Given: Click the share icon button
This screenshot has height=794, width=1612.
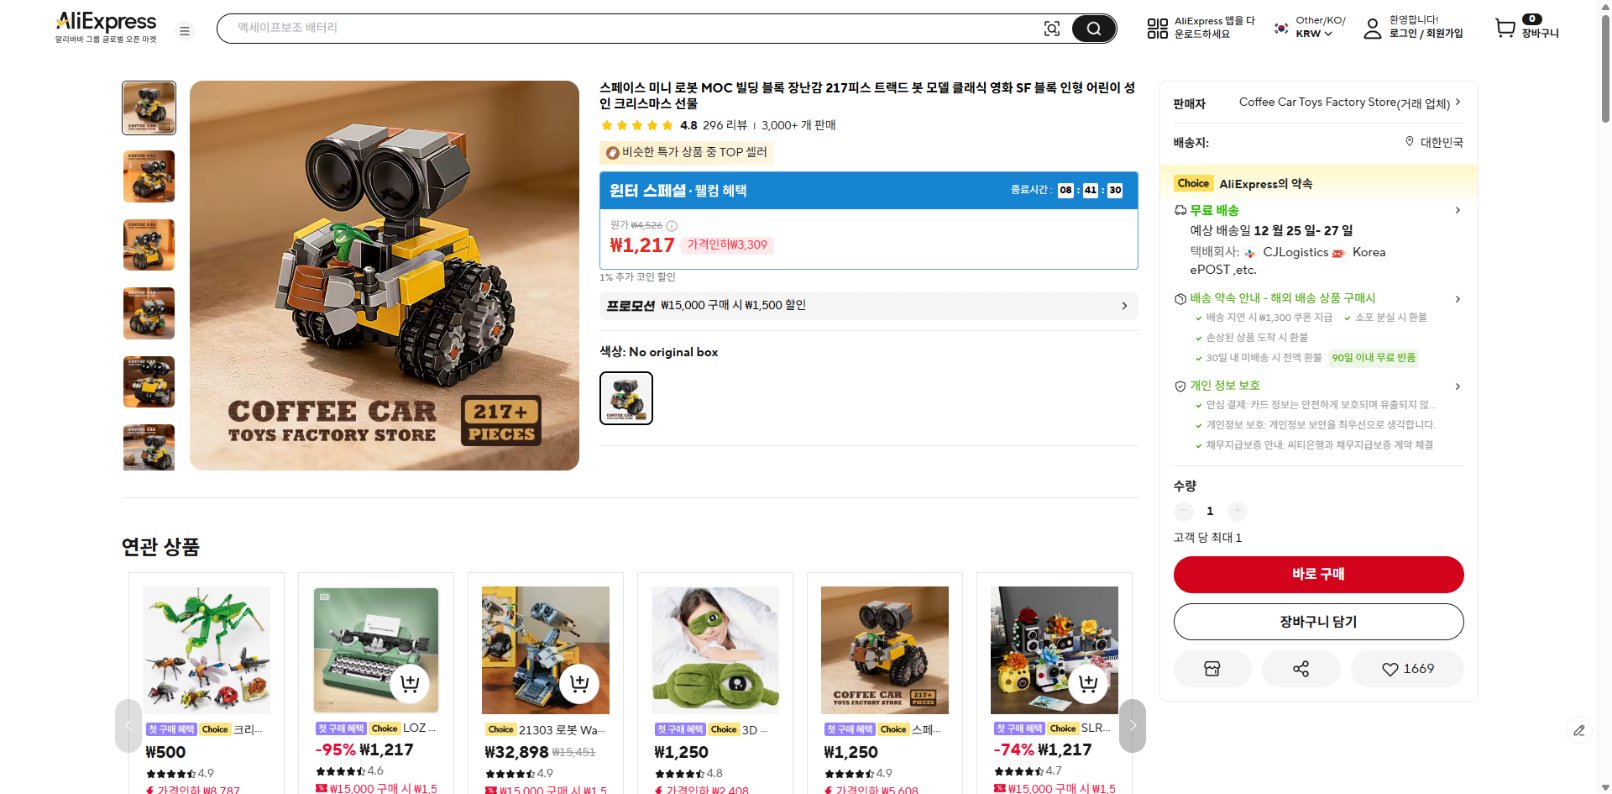Looking at the screenshot, I should [x=1301, y=669].
